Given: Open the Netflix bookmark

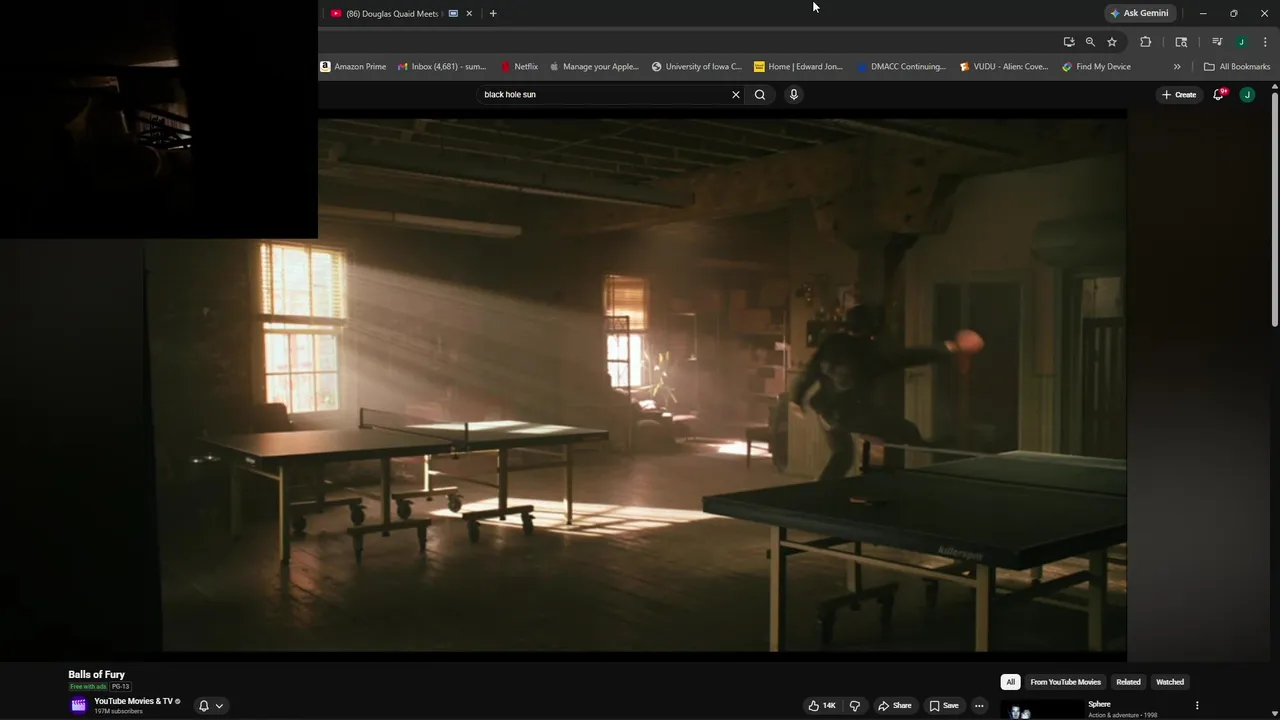Looking at the screenshot, I should [x=519, y=67].
